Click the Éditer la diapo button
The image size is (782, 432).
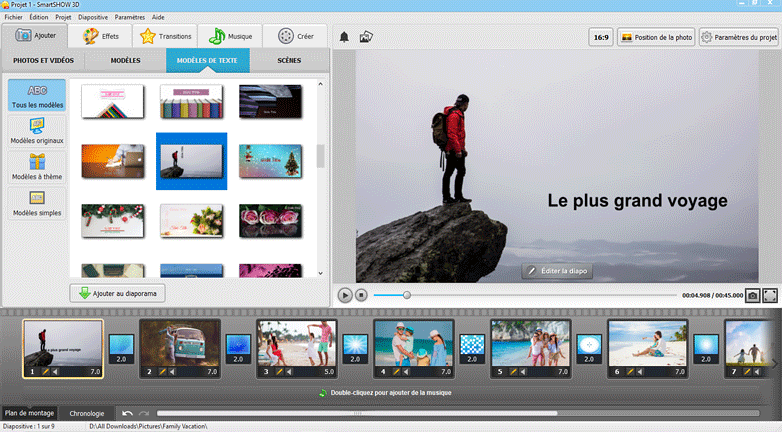click(558, 271)
